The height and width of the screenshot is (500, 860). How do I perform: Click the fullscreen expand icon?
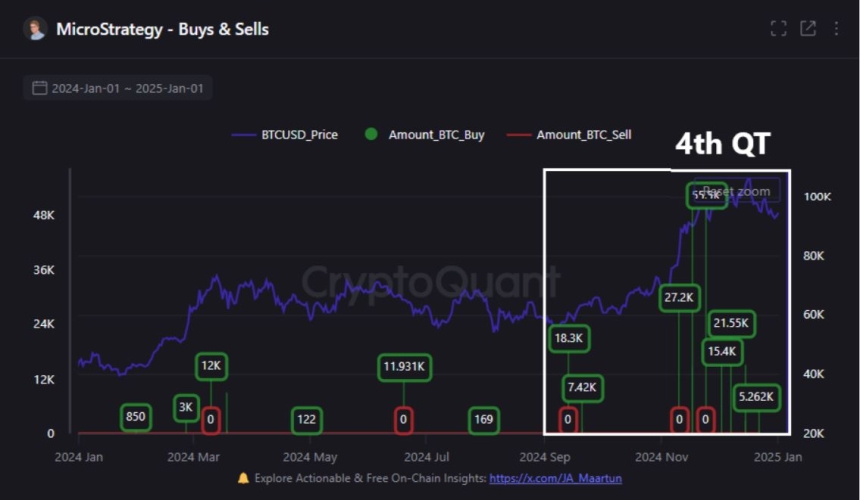click(x=778, y=29)
